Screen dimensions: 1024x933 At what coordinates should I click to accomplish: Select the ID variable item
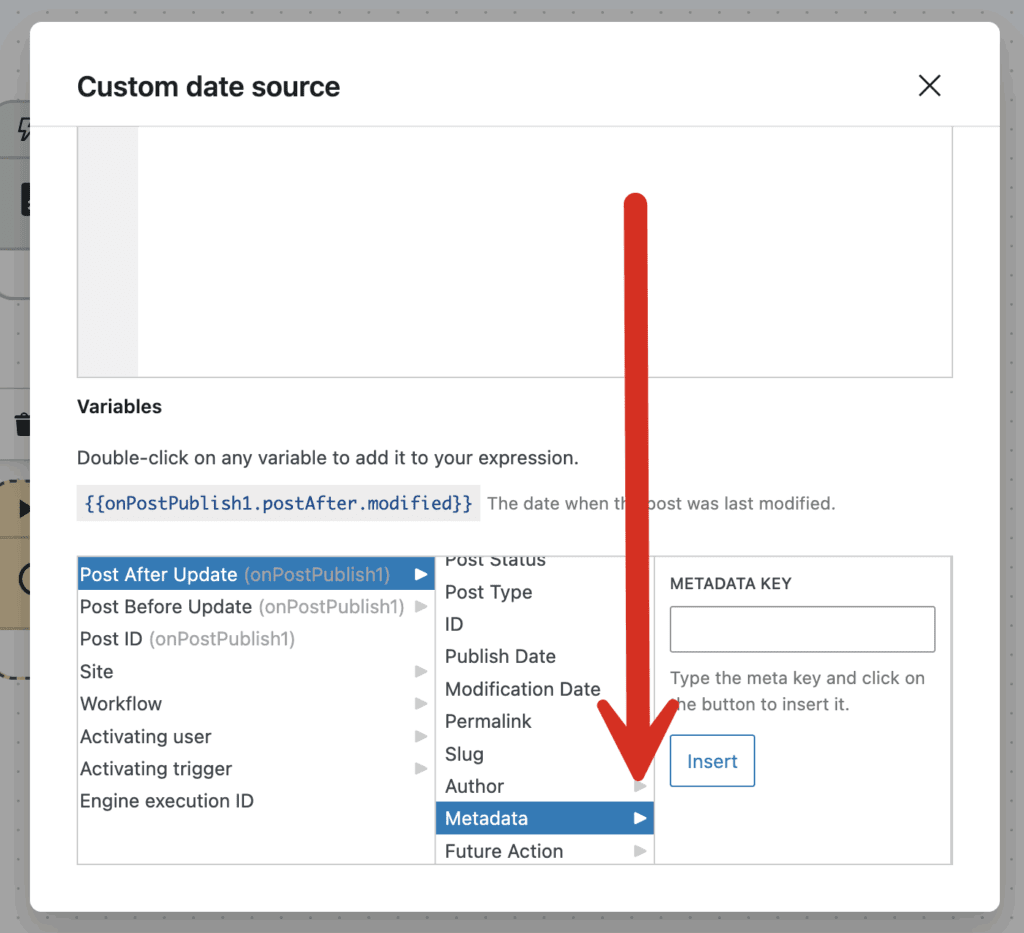pos(454,624)
